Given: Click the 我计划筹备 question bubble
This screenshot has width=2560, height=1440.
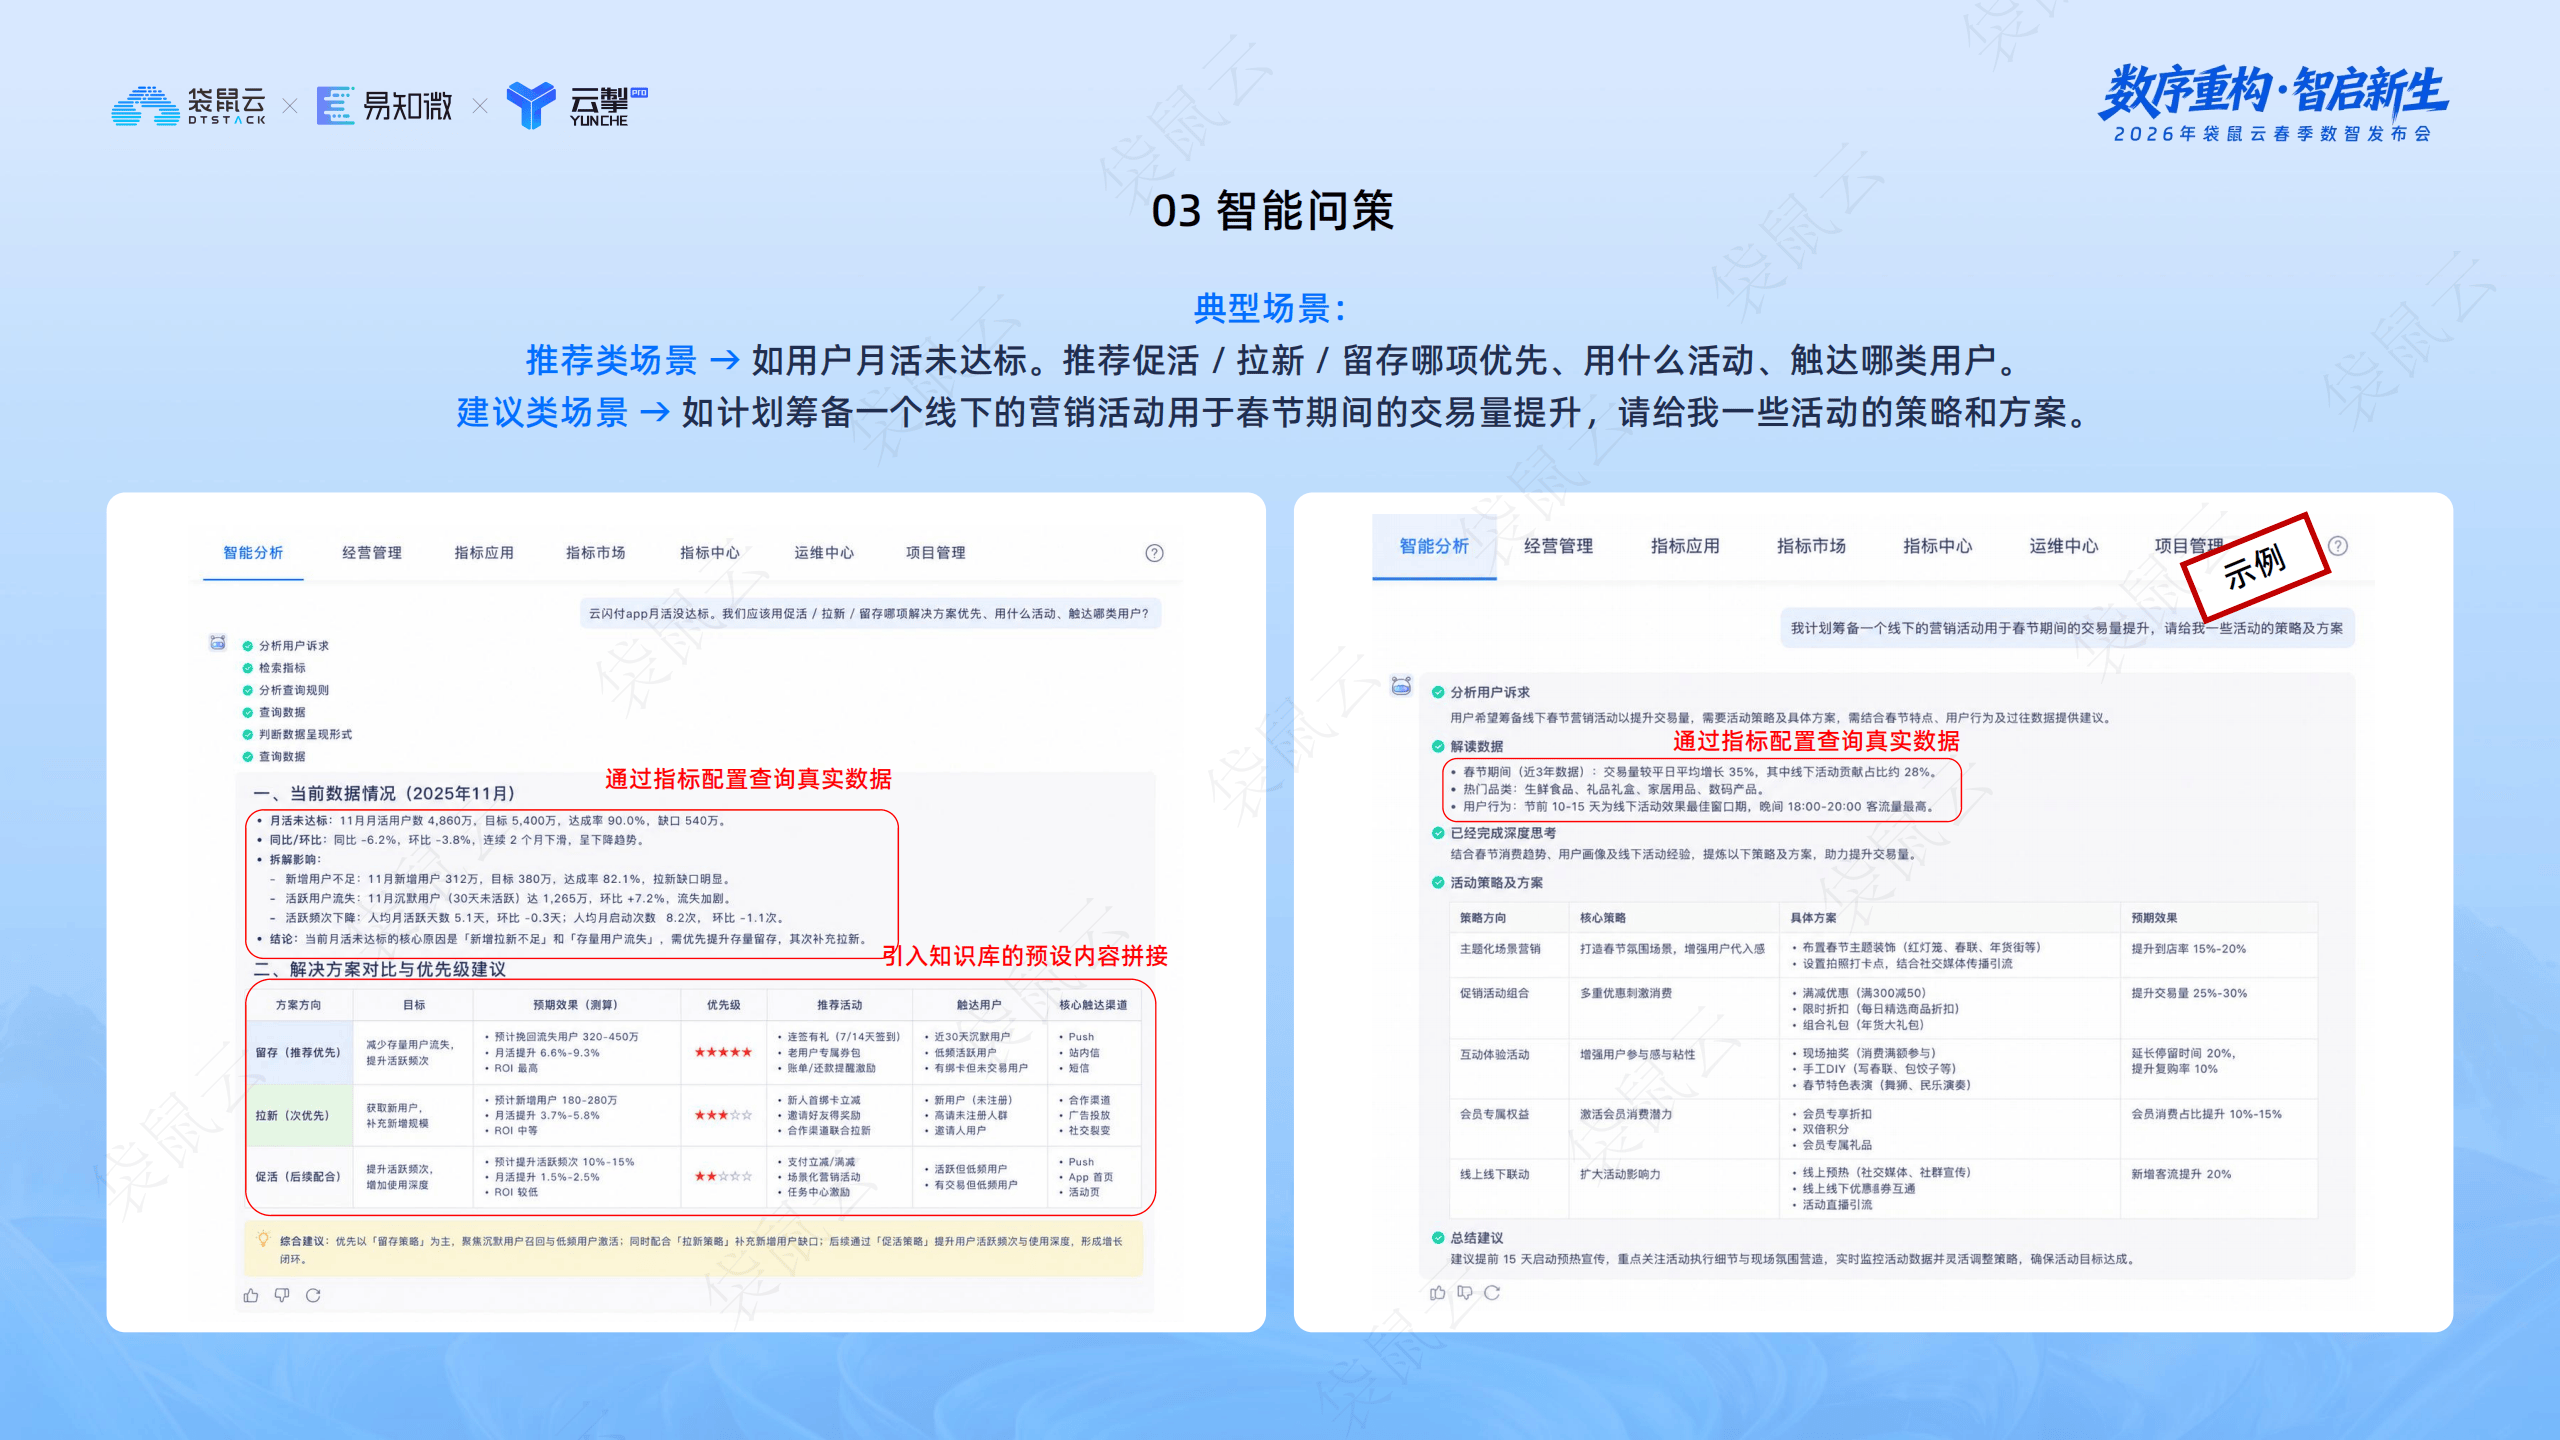Looking at the screenshot, I should pyautogui.click(x=2067, y=628).
